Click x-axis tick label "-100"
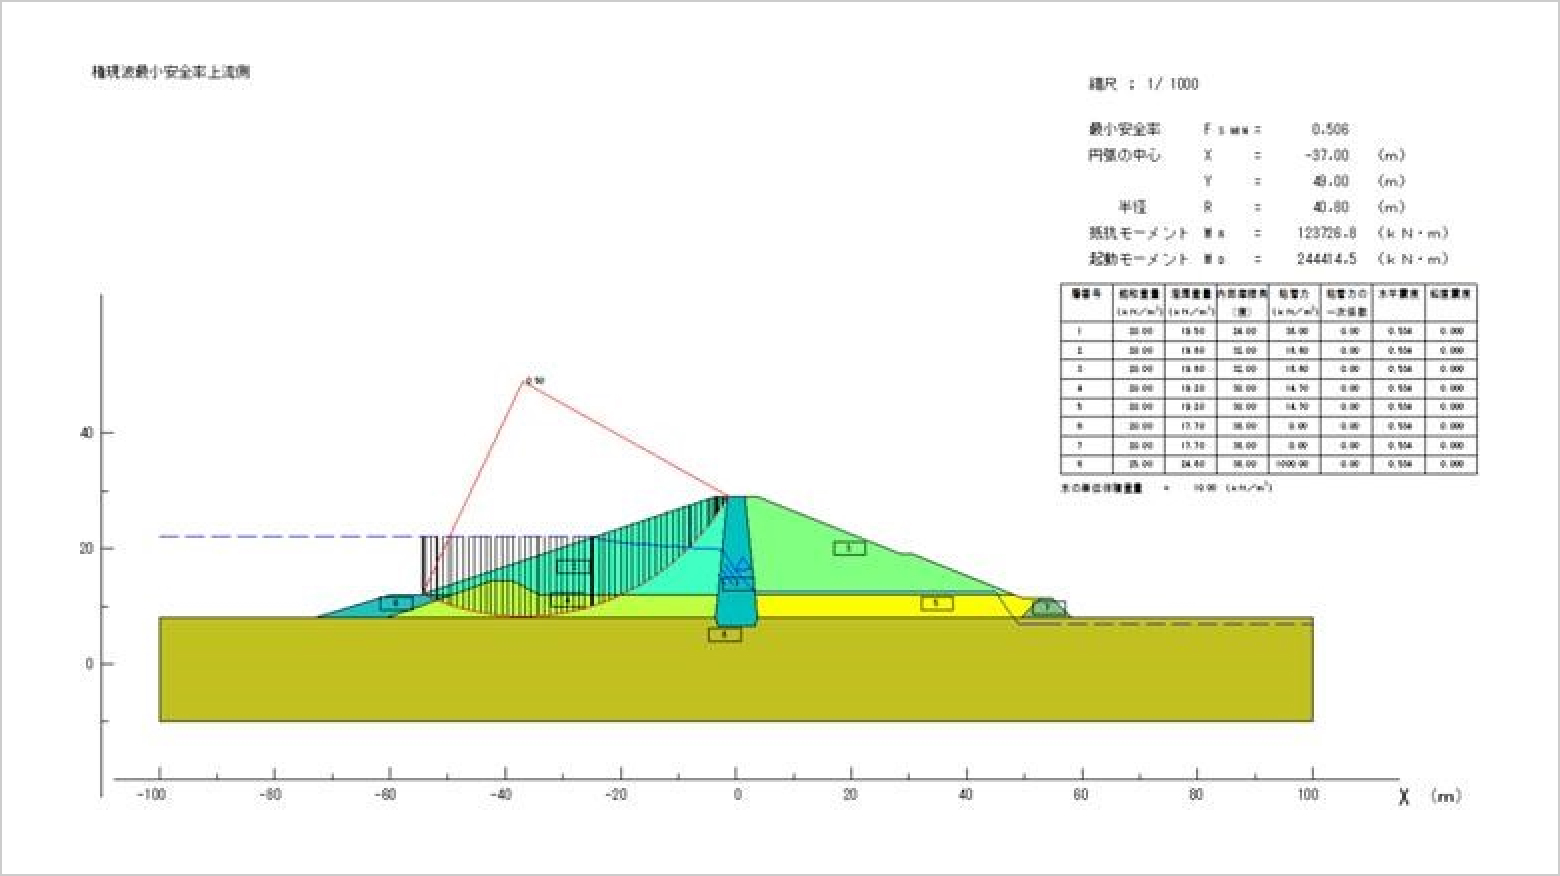The width and height of the screenshot is (1560, 876). (x=152, y=795)
